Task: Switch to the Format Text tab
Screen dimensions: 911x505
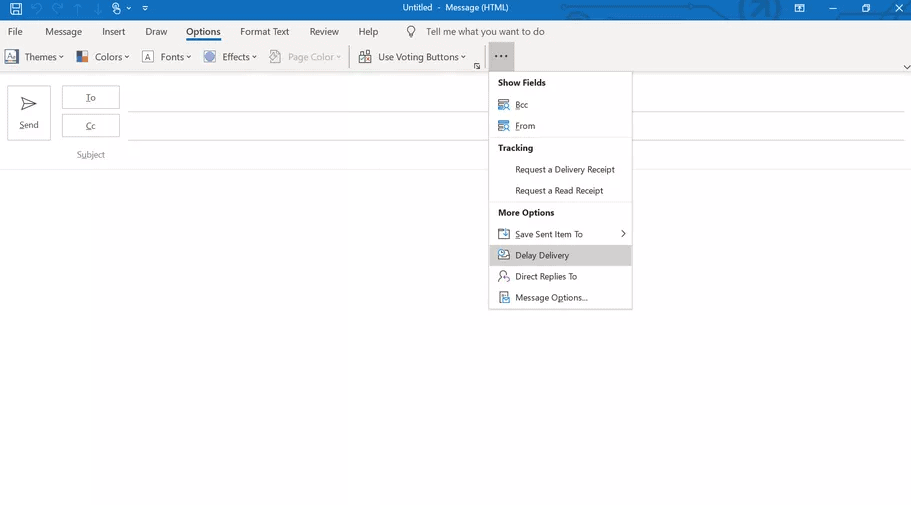Action: 264,31
